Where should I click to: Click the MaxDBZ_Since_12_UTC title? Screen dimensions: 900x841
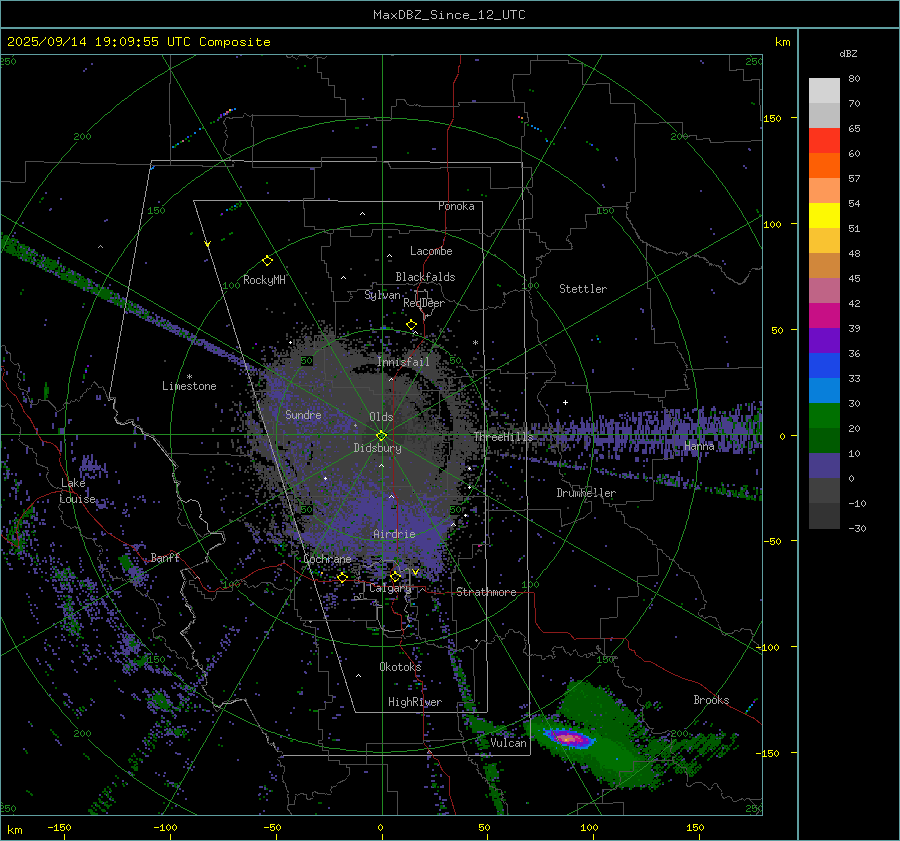(449, 15)
